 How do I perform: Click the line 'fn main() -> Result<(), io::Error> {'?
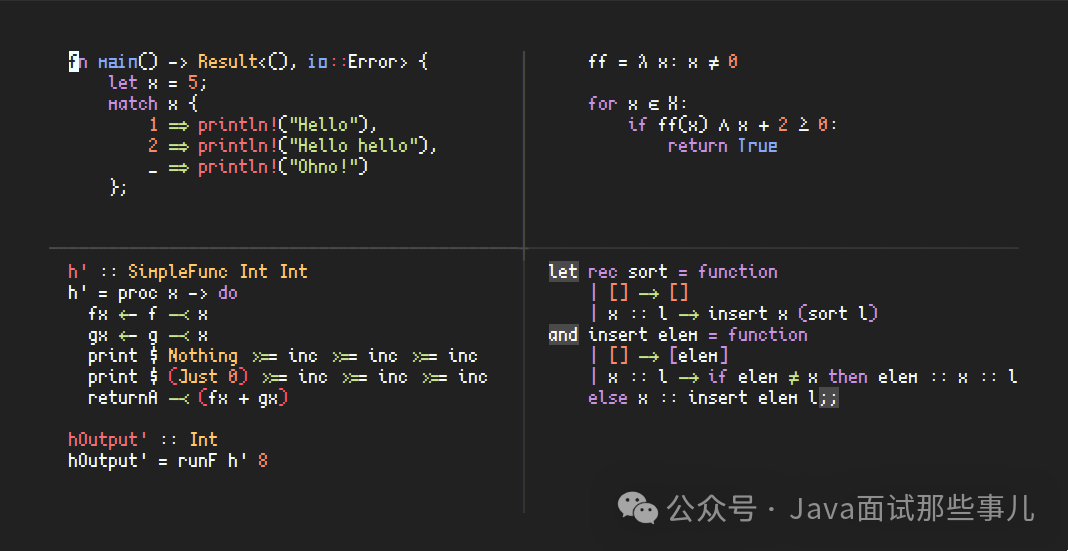(248, 62)
